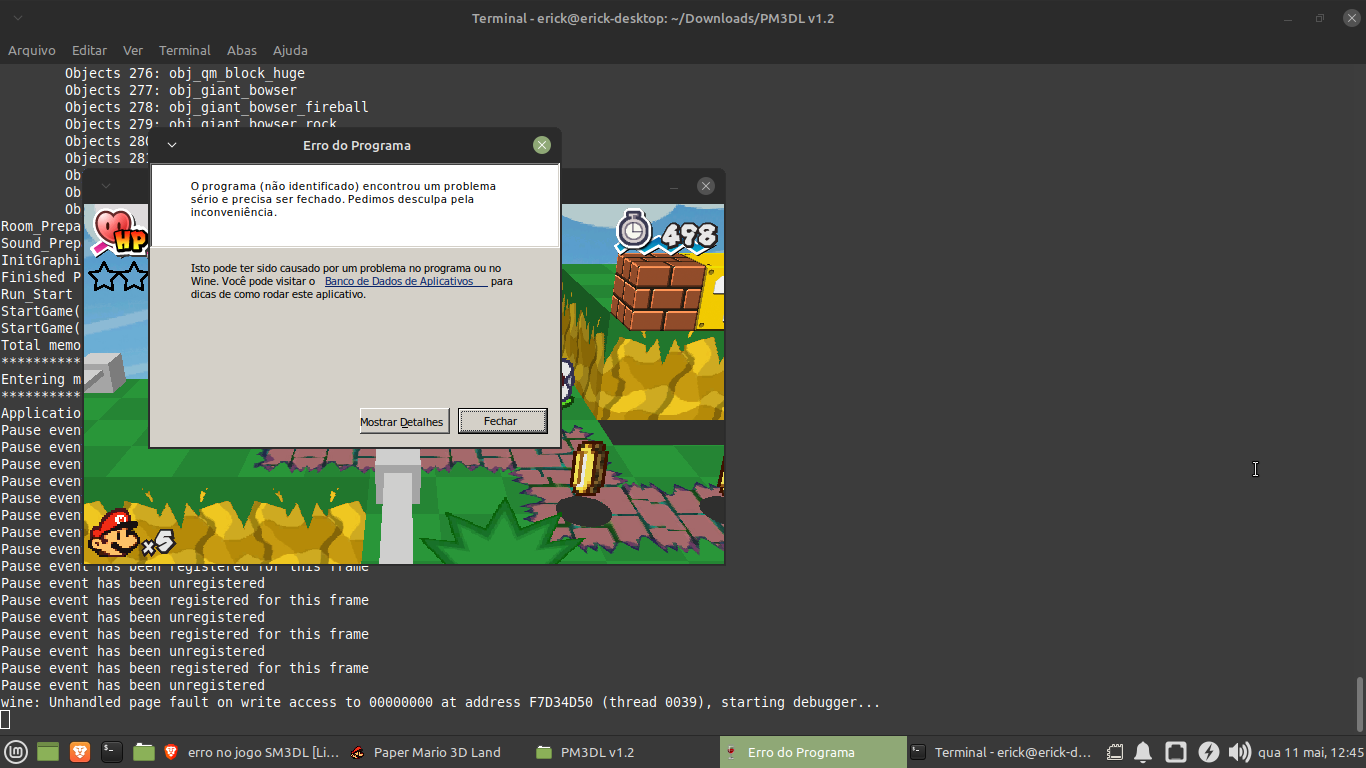Switch to the 'erro no jogo SM3DL' Brave window

click(251, 752)
